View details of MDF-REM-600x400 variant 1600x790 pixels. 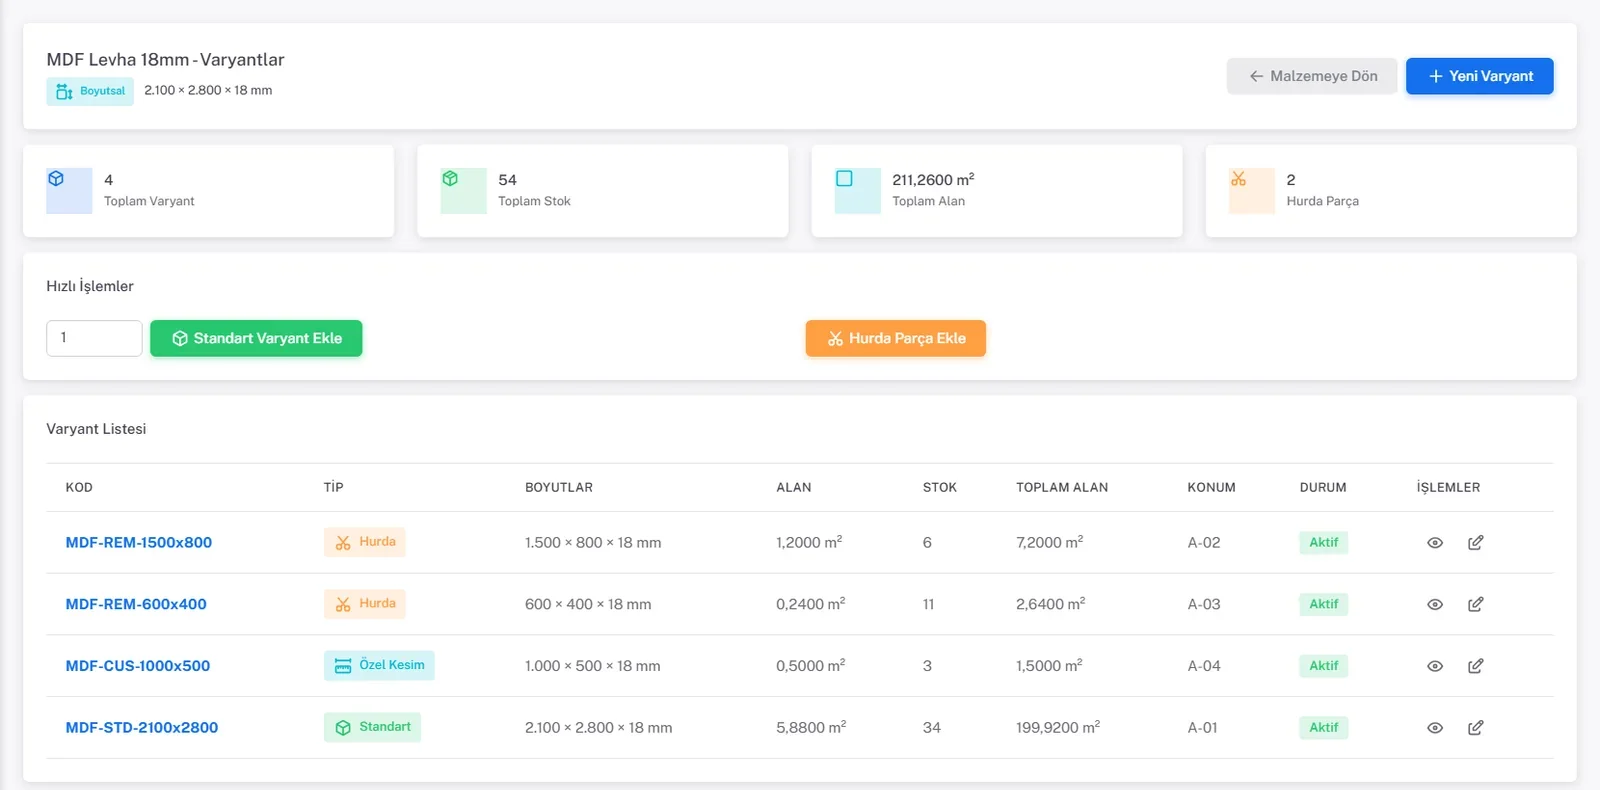pyautogui.click(x=1435, y=605)
